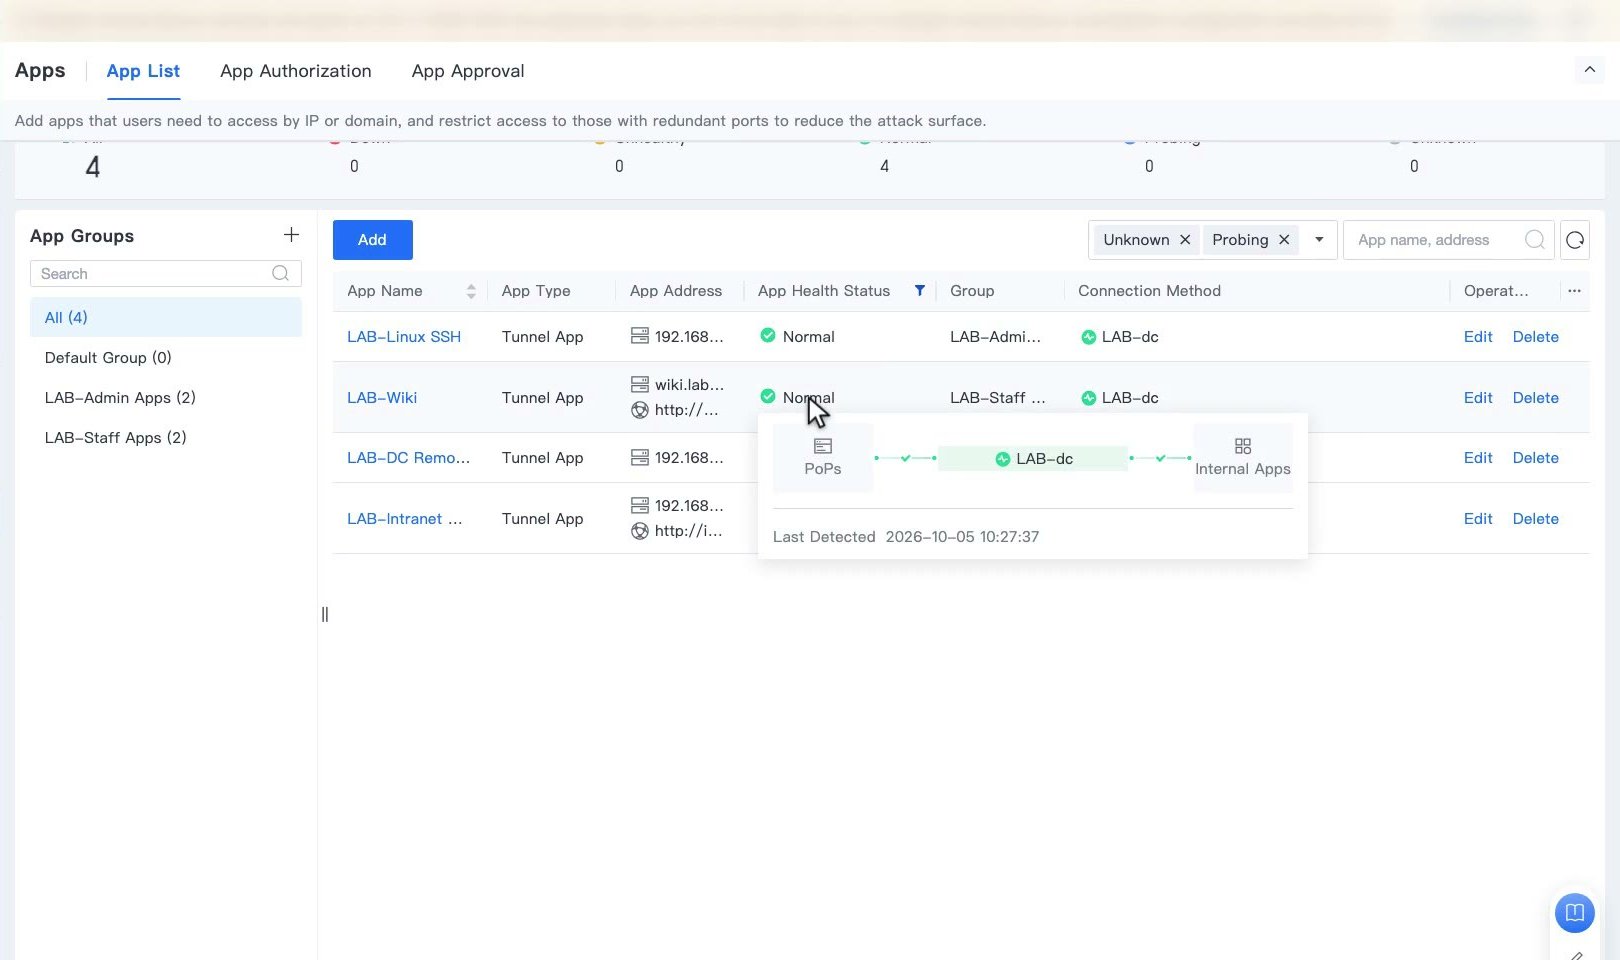Select the All (4) group
The height and width of the screenshot is (960, 1620).
(166, 317)
